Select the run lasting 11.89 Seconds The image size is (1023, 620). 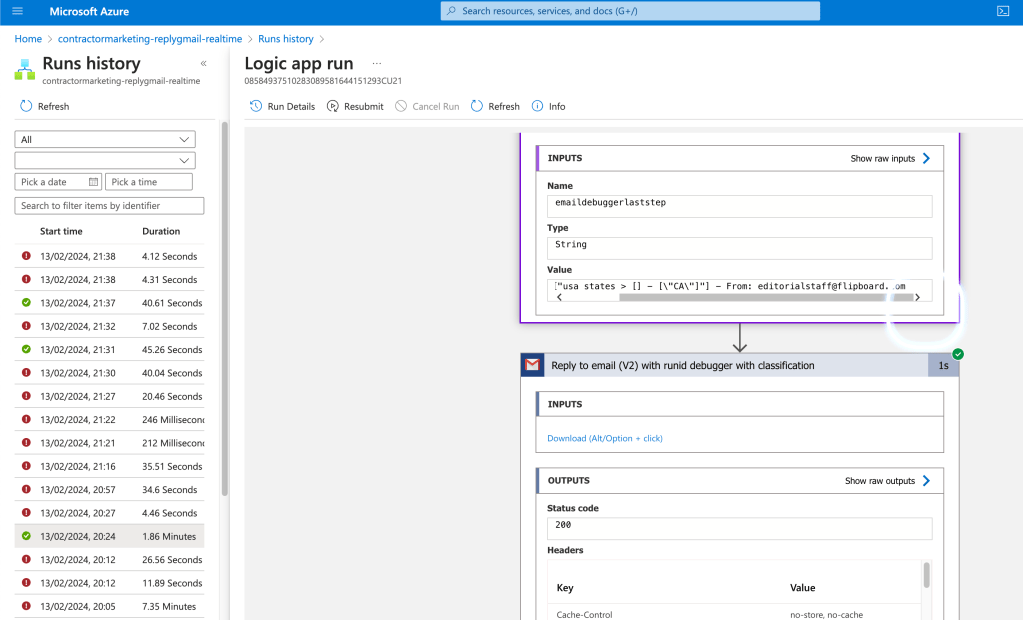(109, 583)
